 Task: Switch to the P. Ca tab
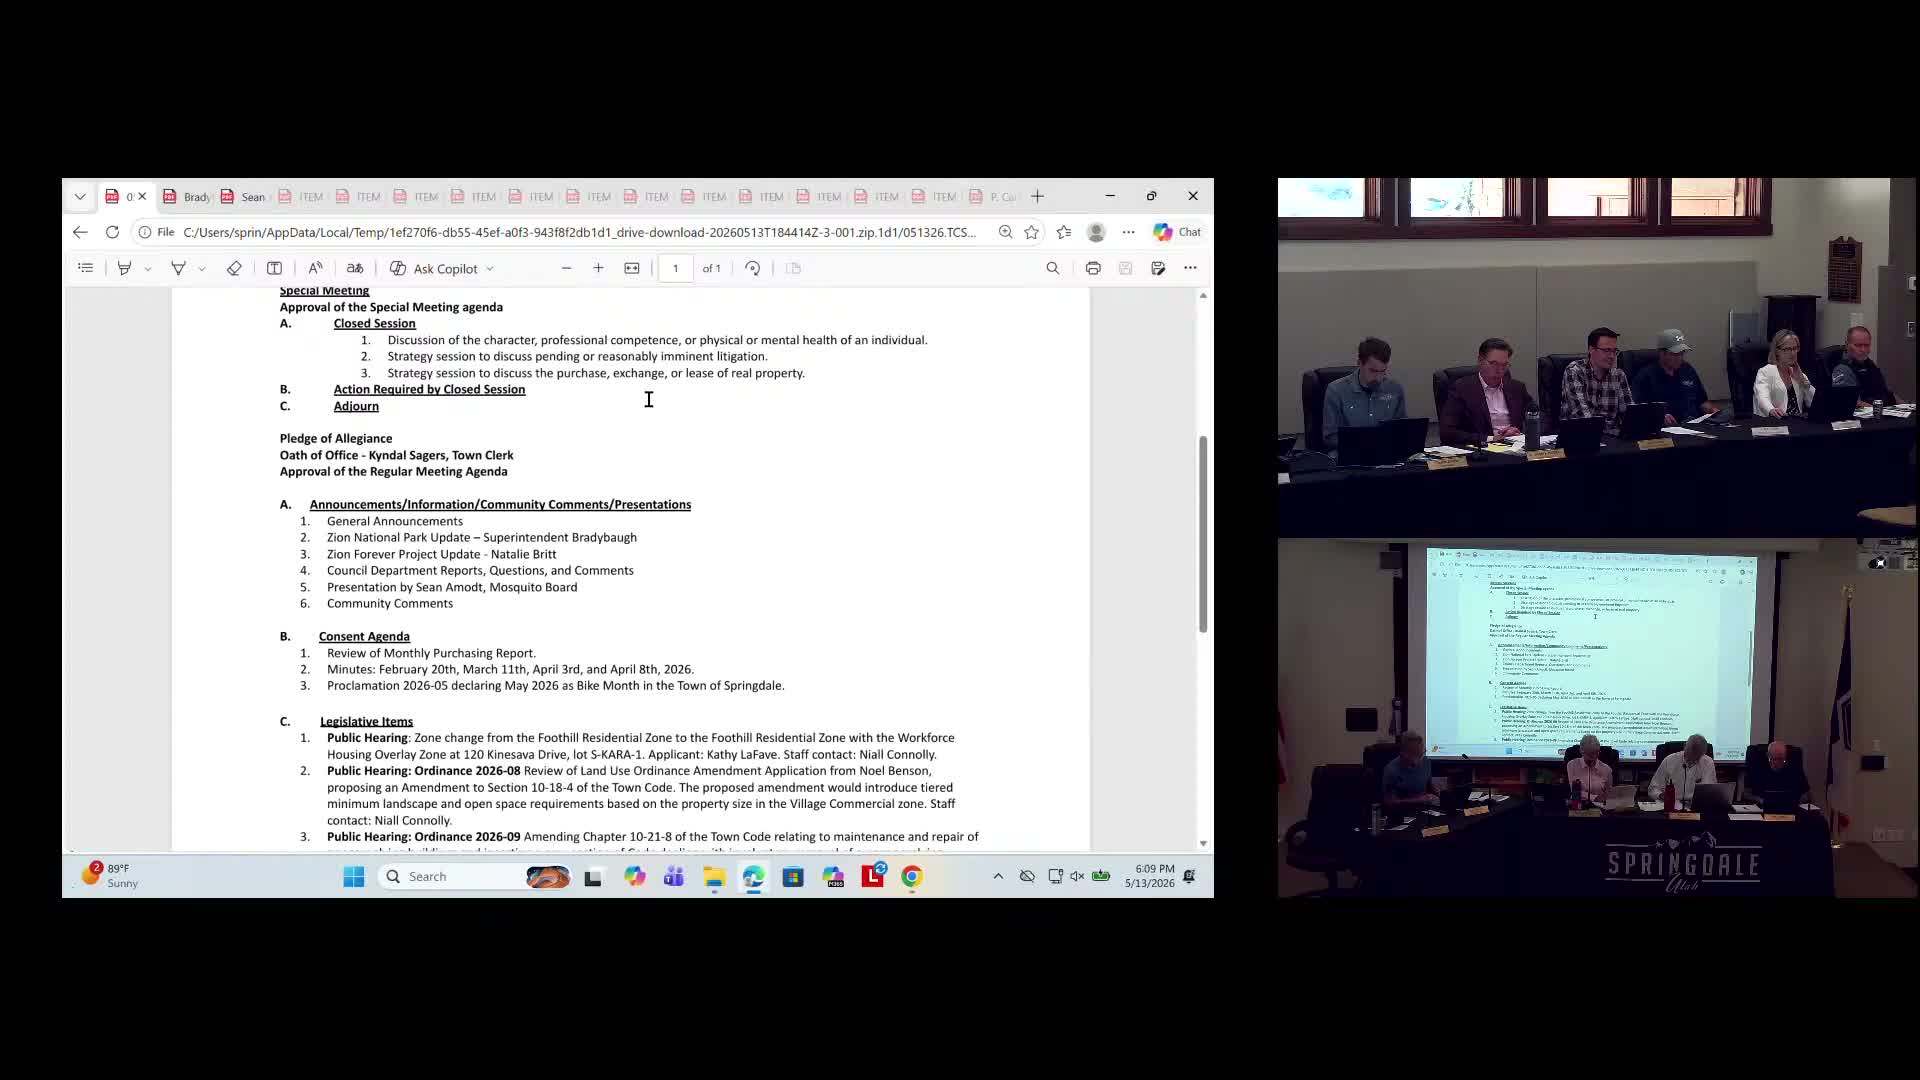993,197
